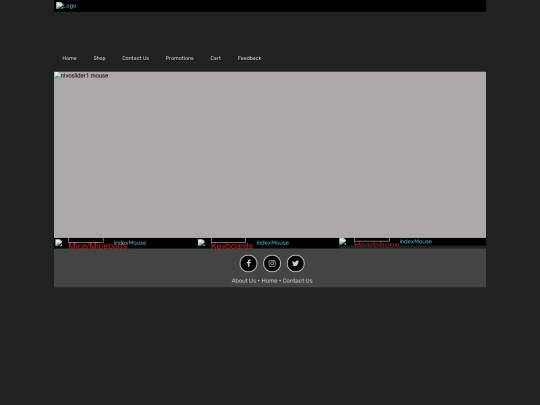Open the Headphone category heading
Image resolution: width=540 pixels, height=405 pixels.
[376, 244]
